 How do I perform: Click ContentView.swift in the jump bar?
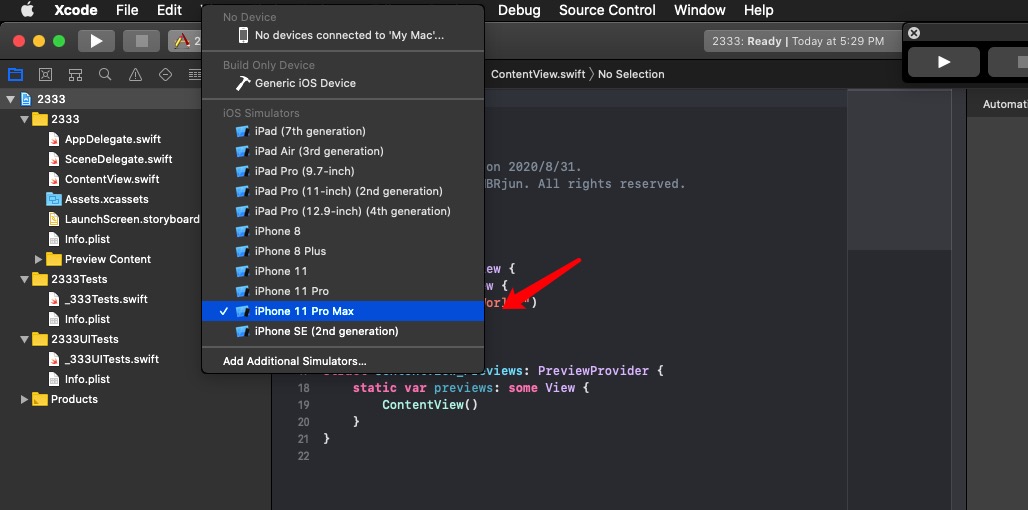pos(538,74)
